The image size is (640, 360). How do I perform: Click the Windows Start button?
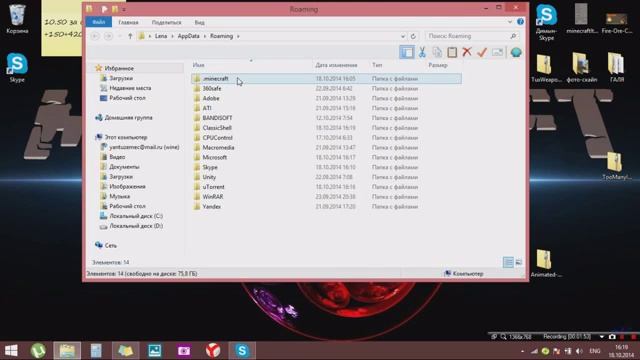pos(11,351)
